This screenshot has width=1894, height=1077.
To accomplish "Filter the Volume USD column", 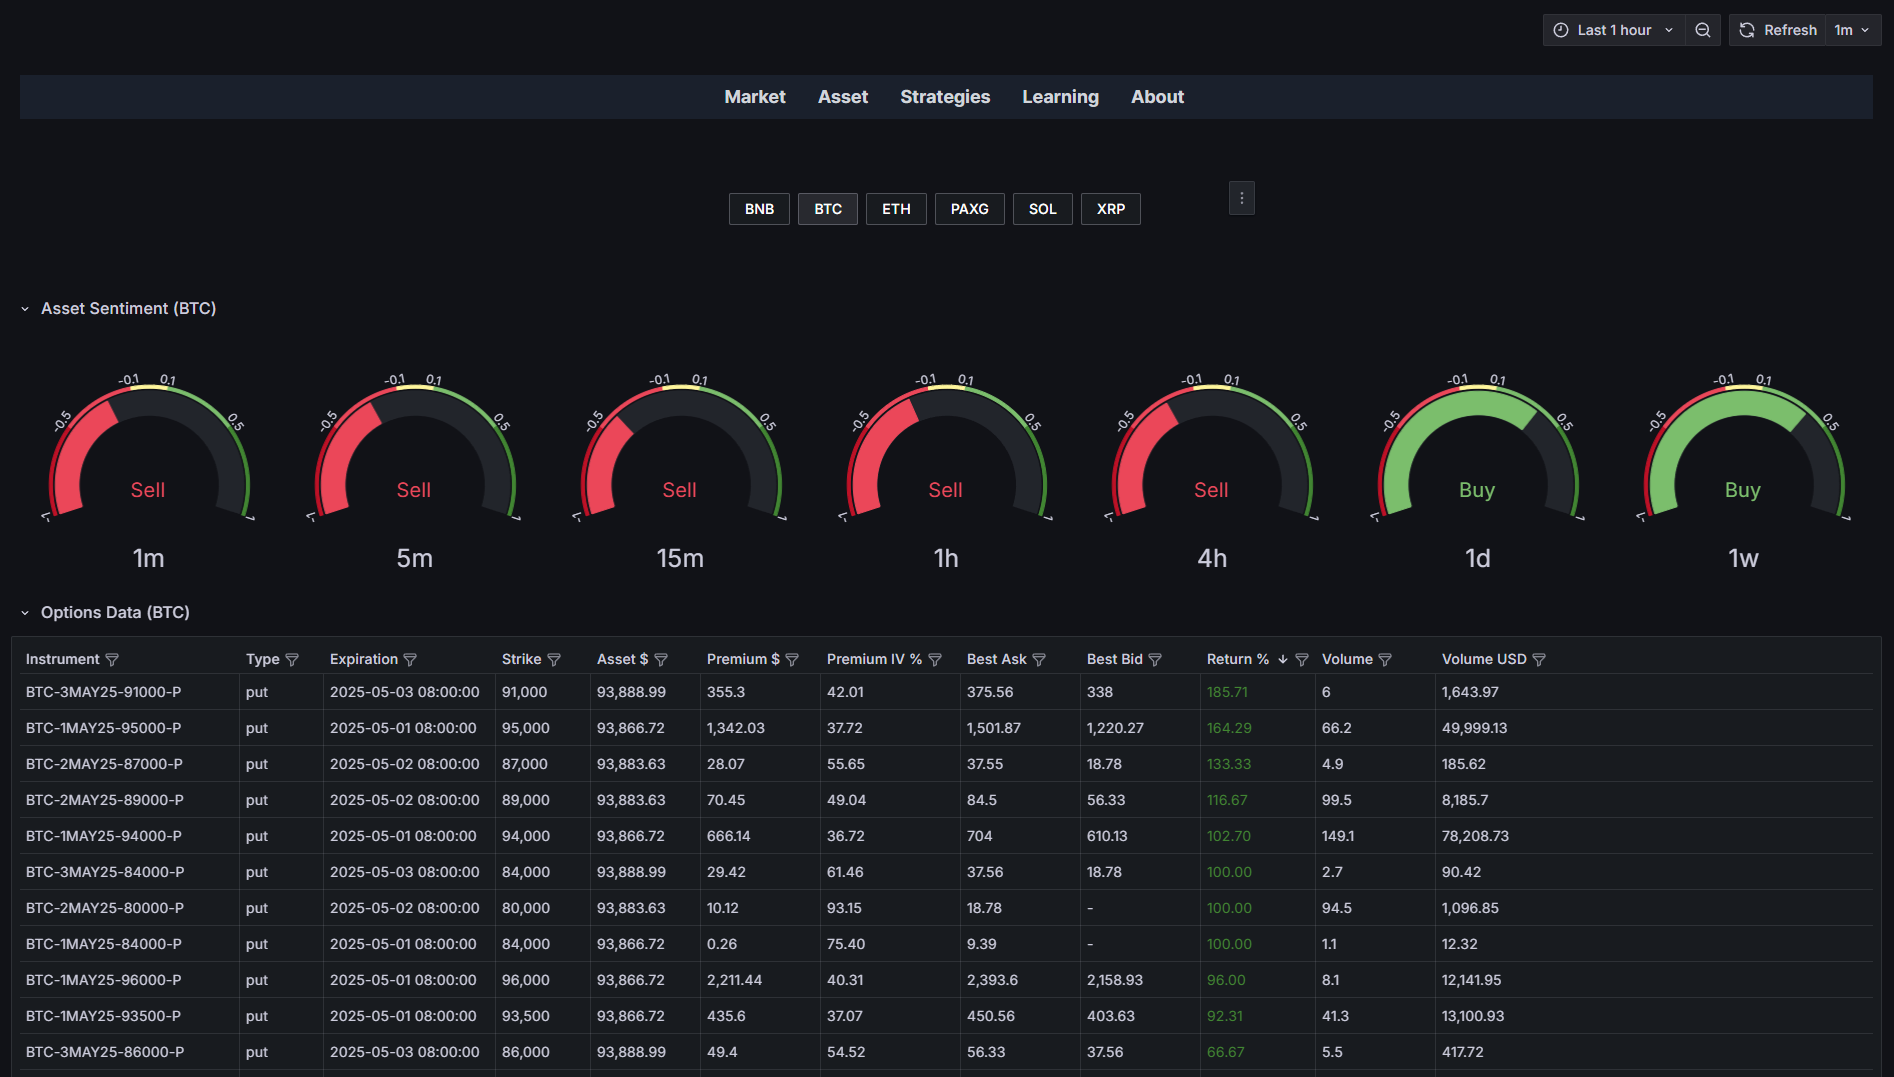I will pos(1539,660).
